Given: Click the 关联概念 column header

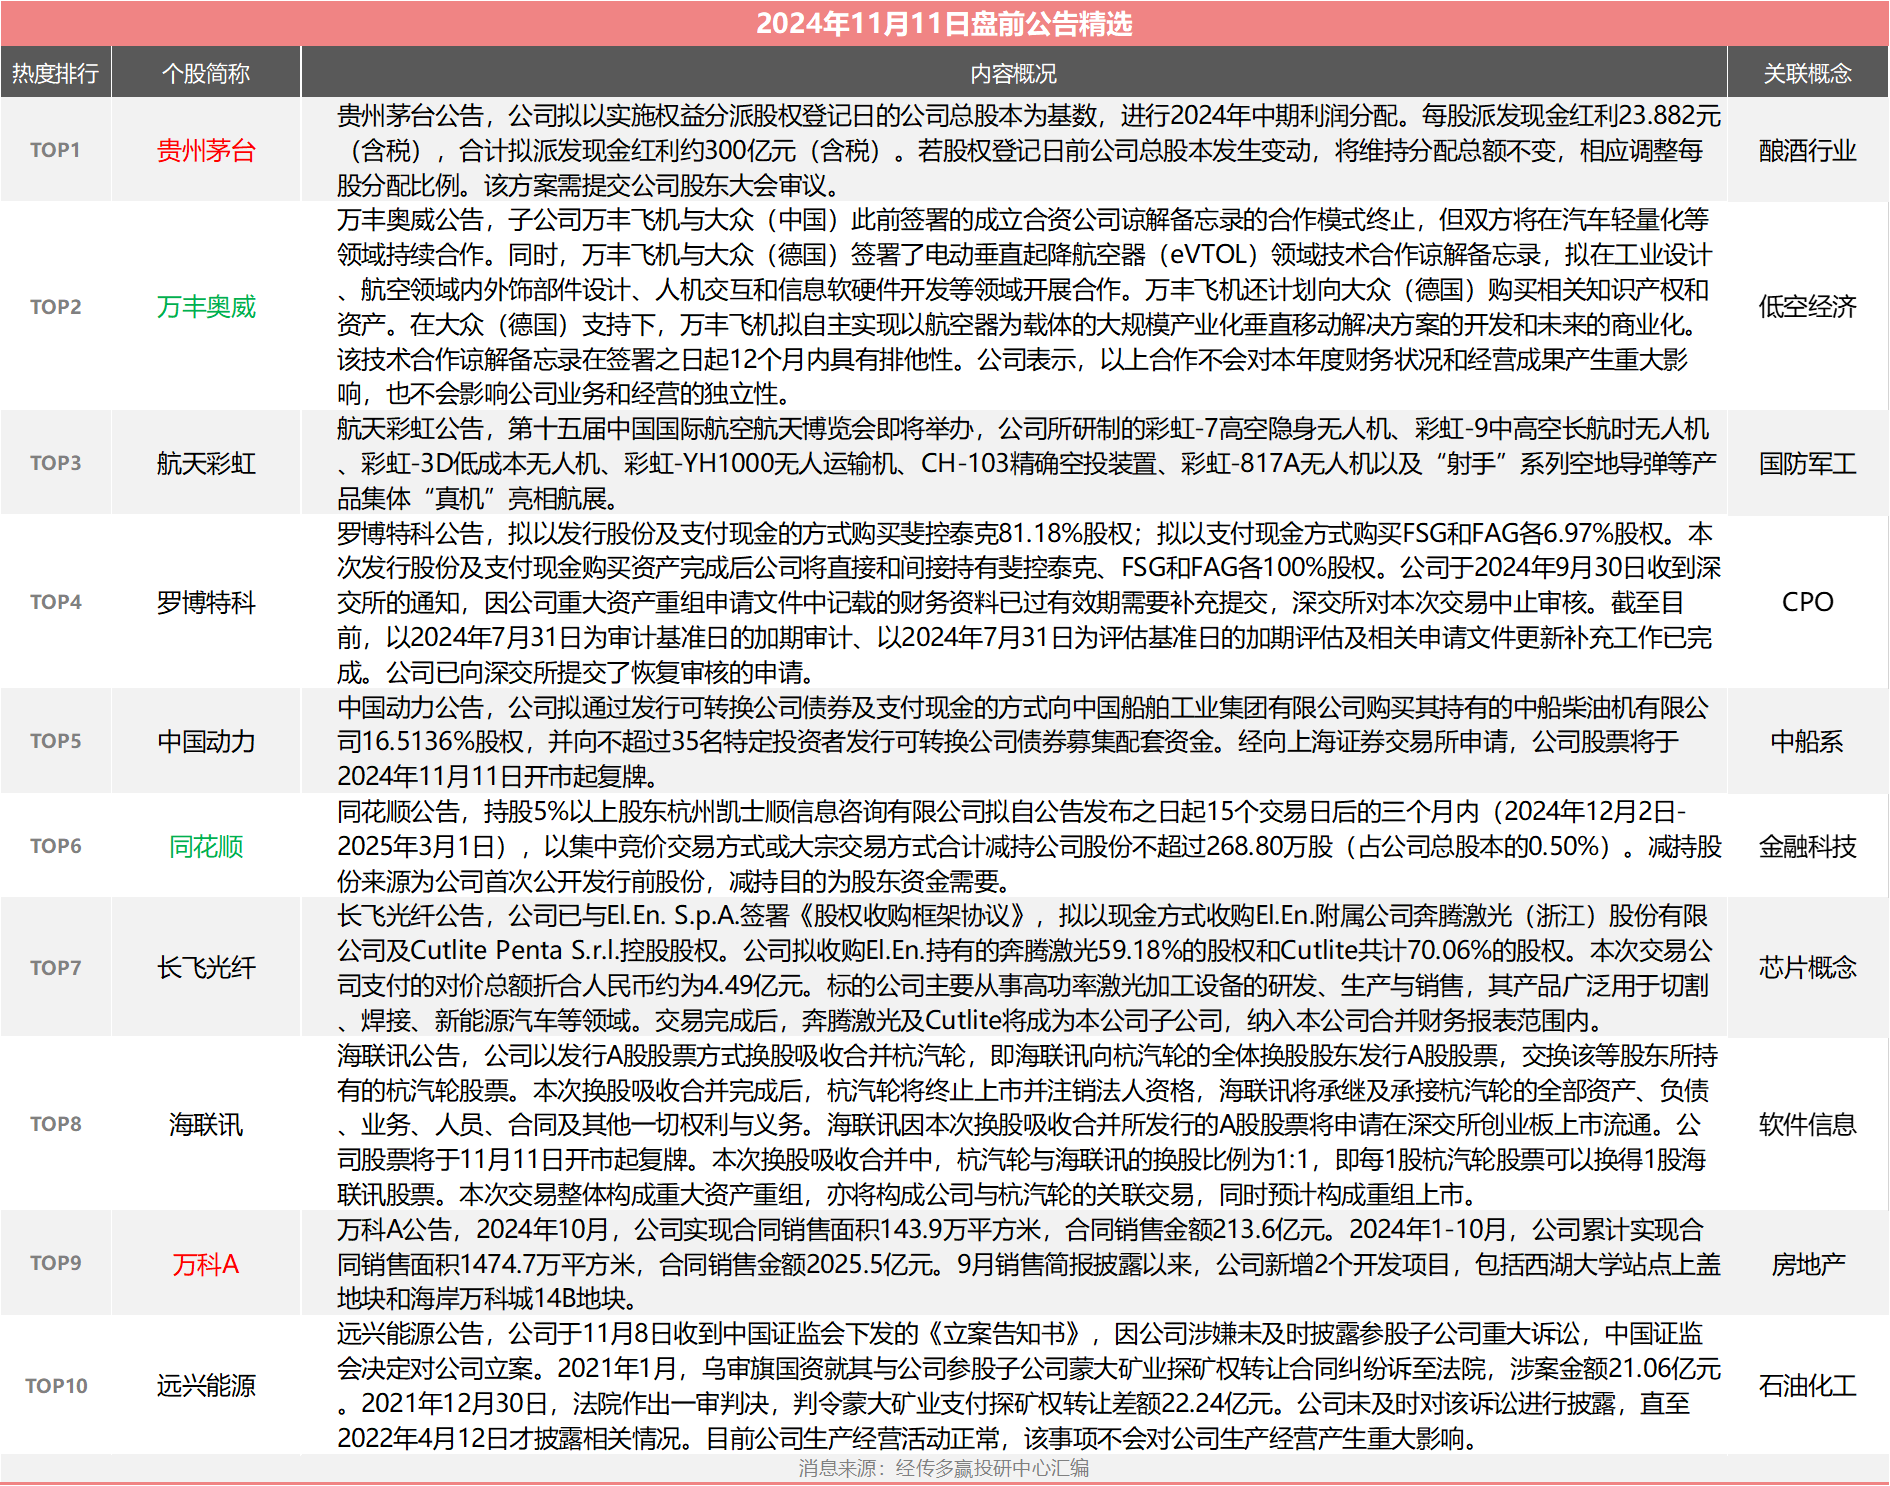Looking at the screenshot, I should tap(1807, 73).
